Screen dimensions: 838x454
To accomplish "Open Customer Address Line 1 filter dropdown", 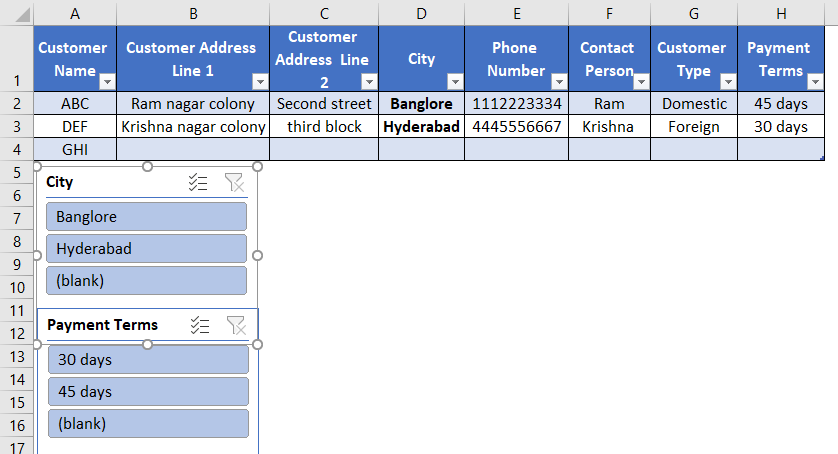I will click(260, 82).
